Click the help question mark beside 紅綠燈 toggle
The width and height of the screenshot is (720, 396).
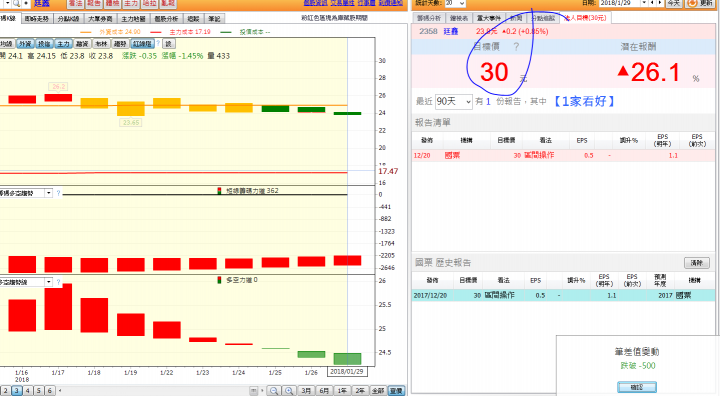[158, 44]
